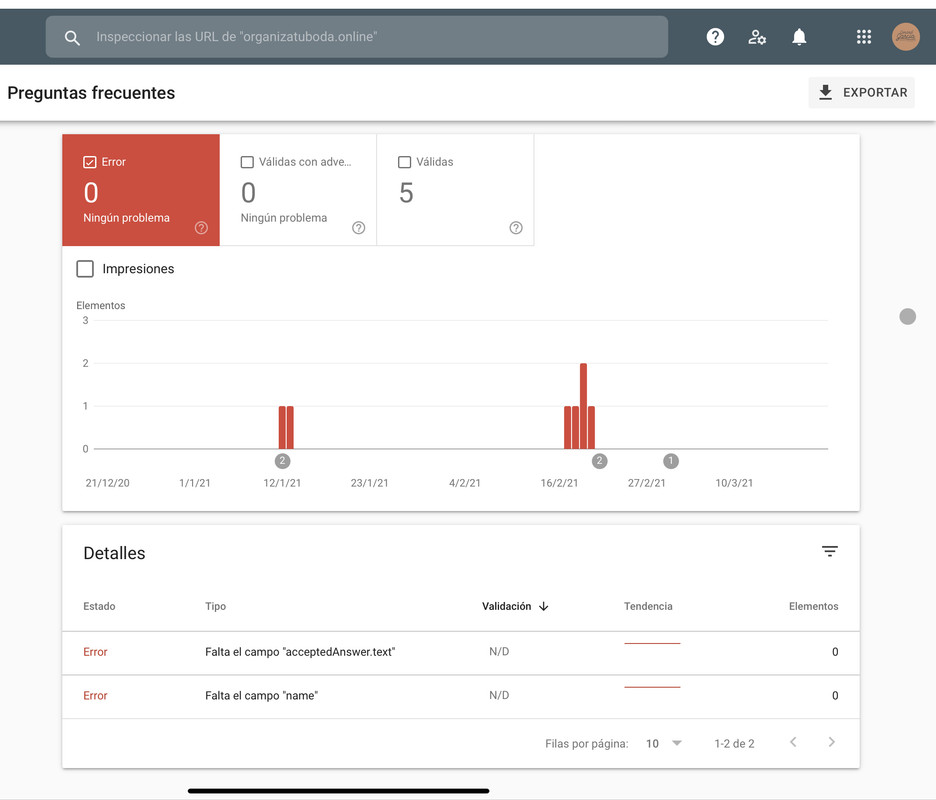This screenshot has height=800, width=936.
Task: Open the acceptedAnswer.text error row
Action: coord(461,653)
